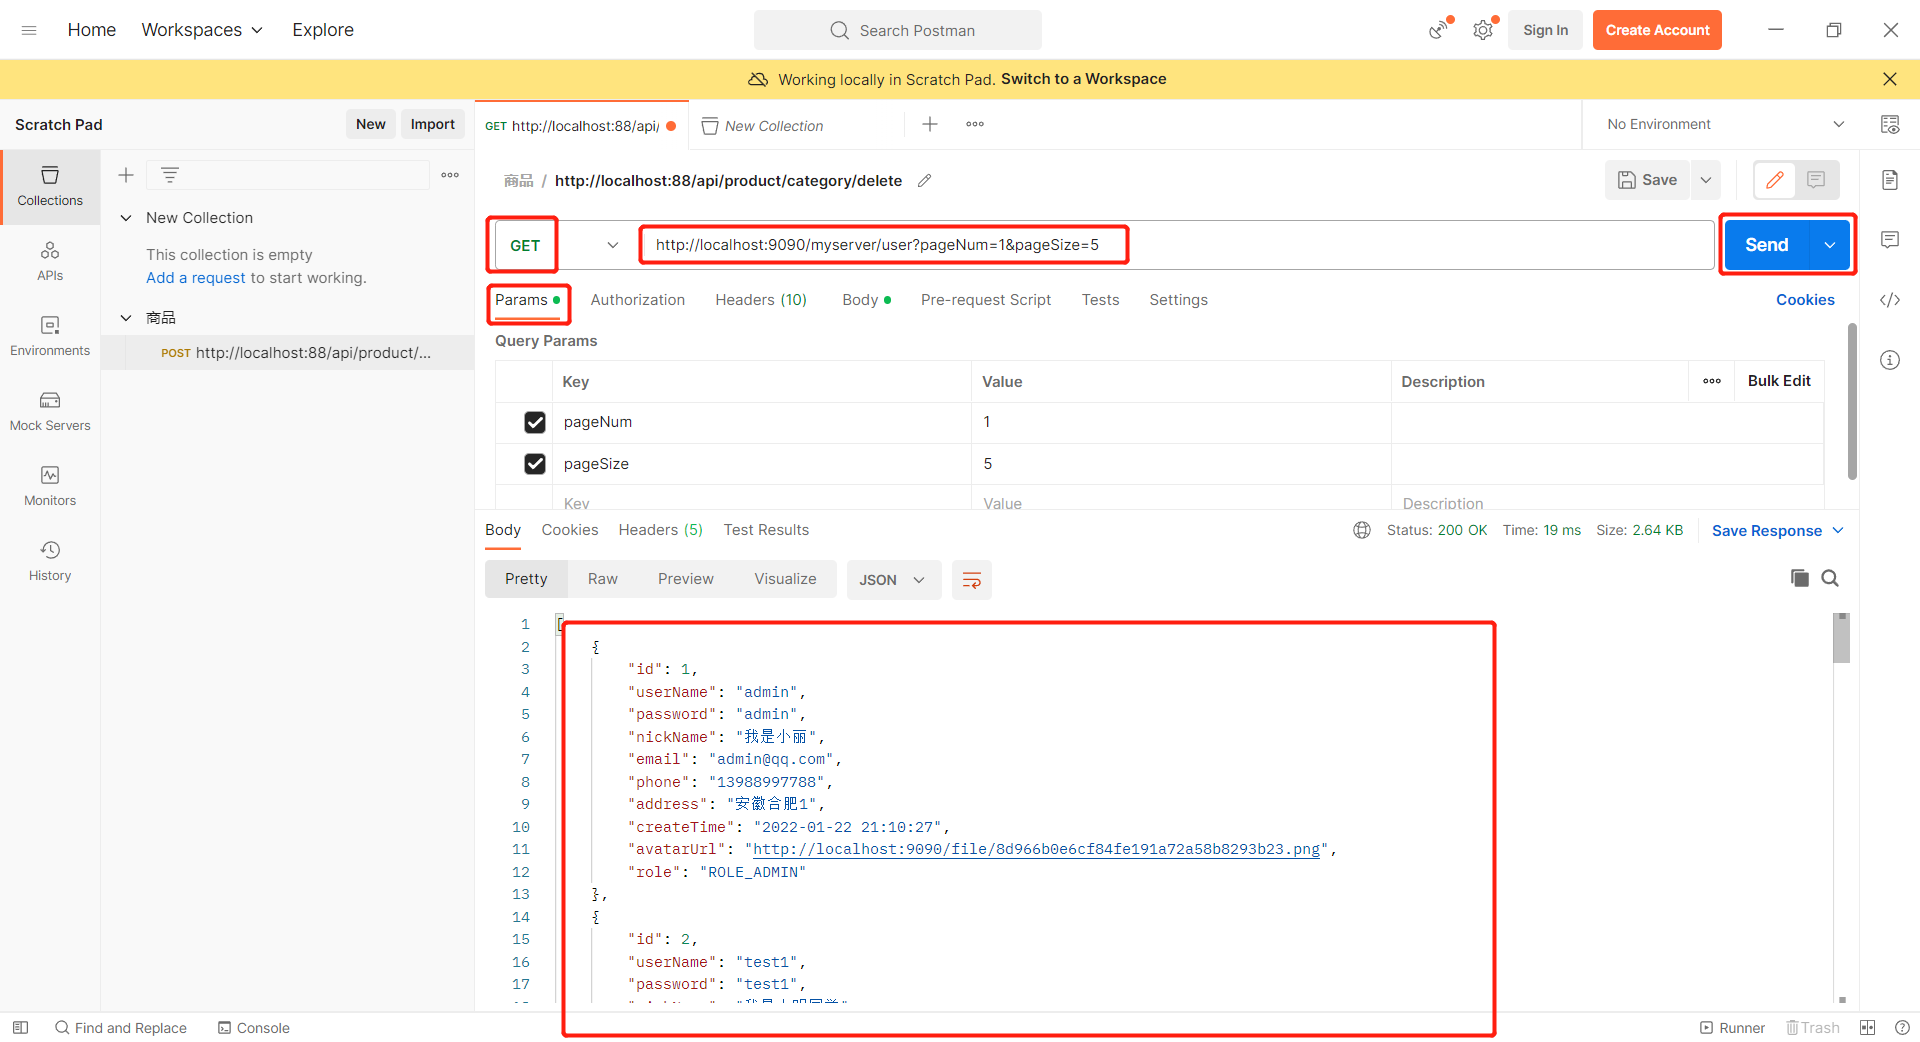Image resolution: width=1920 pixels, height=1042 pixels.
Task: Open the Monitors sidebar section
Action: [50, 486]
